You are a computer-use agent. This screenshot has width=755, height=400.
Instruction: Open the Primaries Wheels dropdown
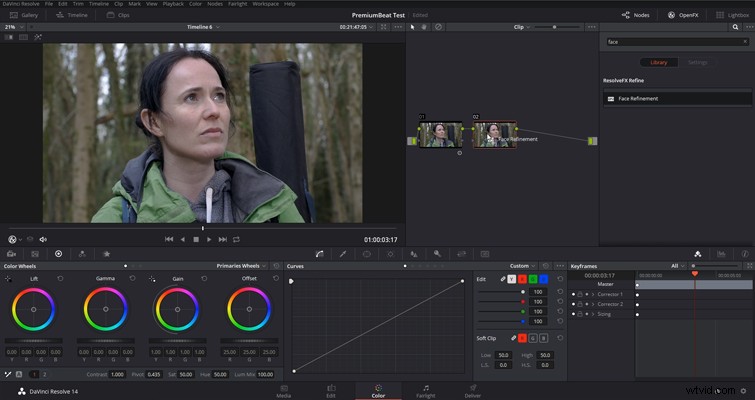point(241,266)
